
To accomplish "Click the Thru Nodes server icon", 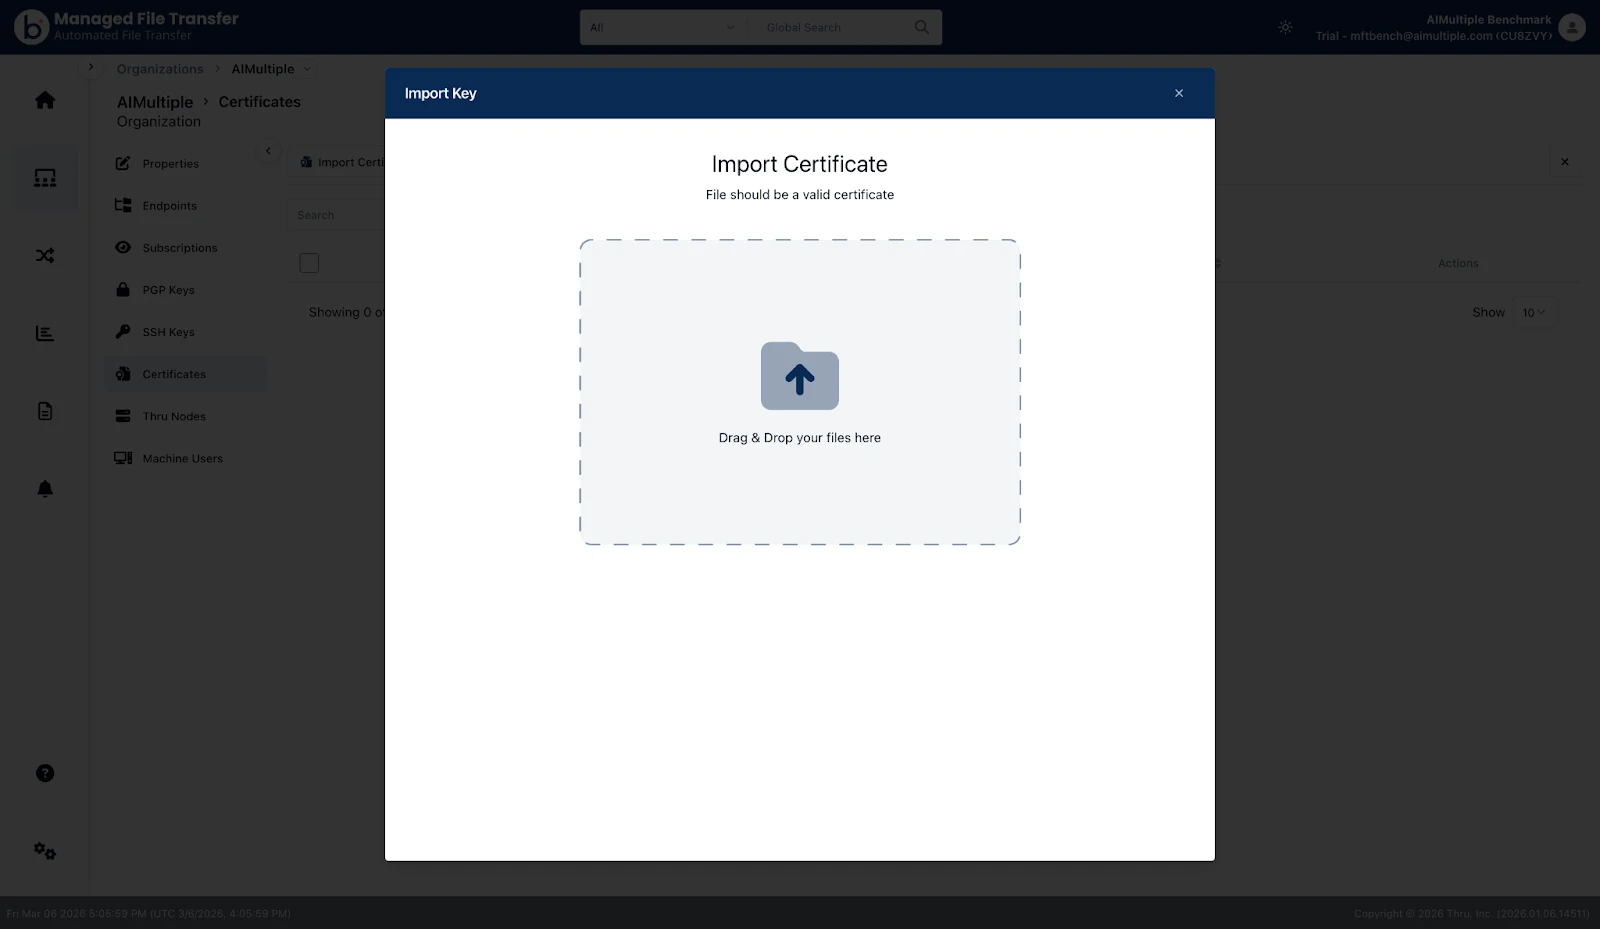I will [123, 416].
